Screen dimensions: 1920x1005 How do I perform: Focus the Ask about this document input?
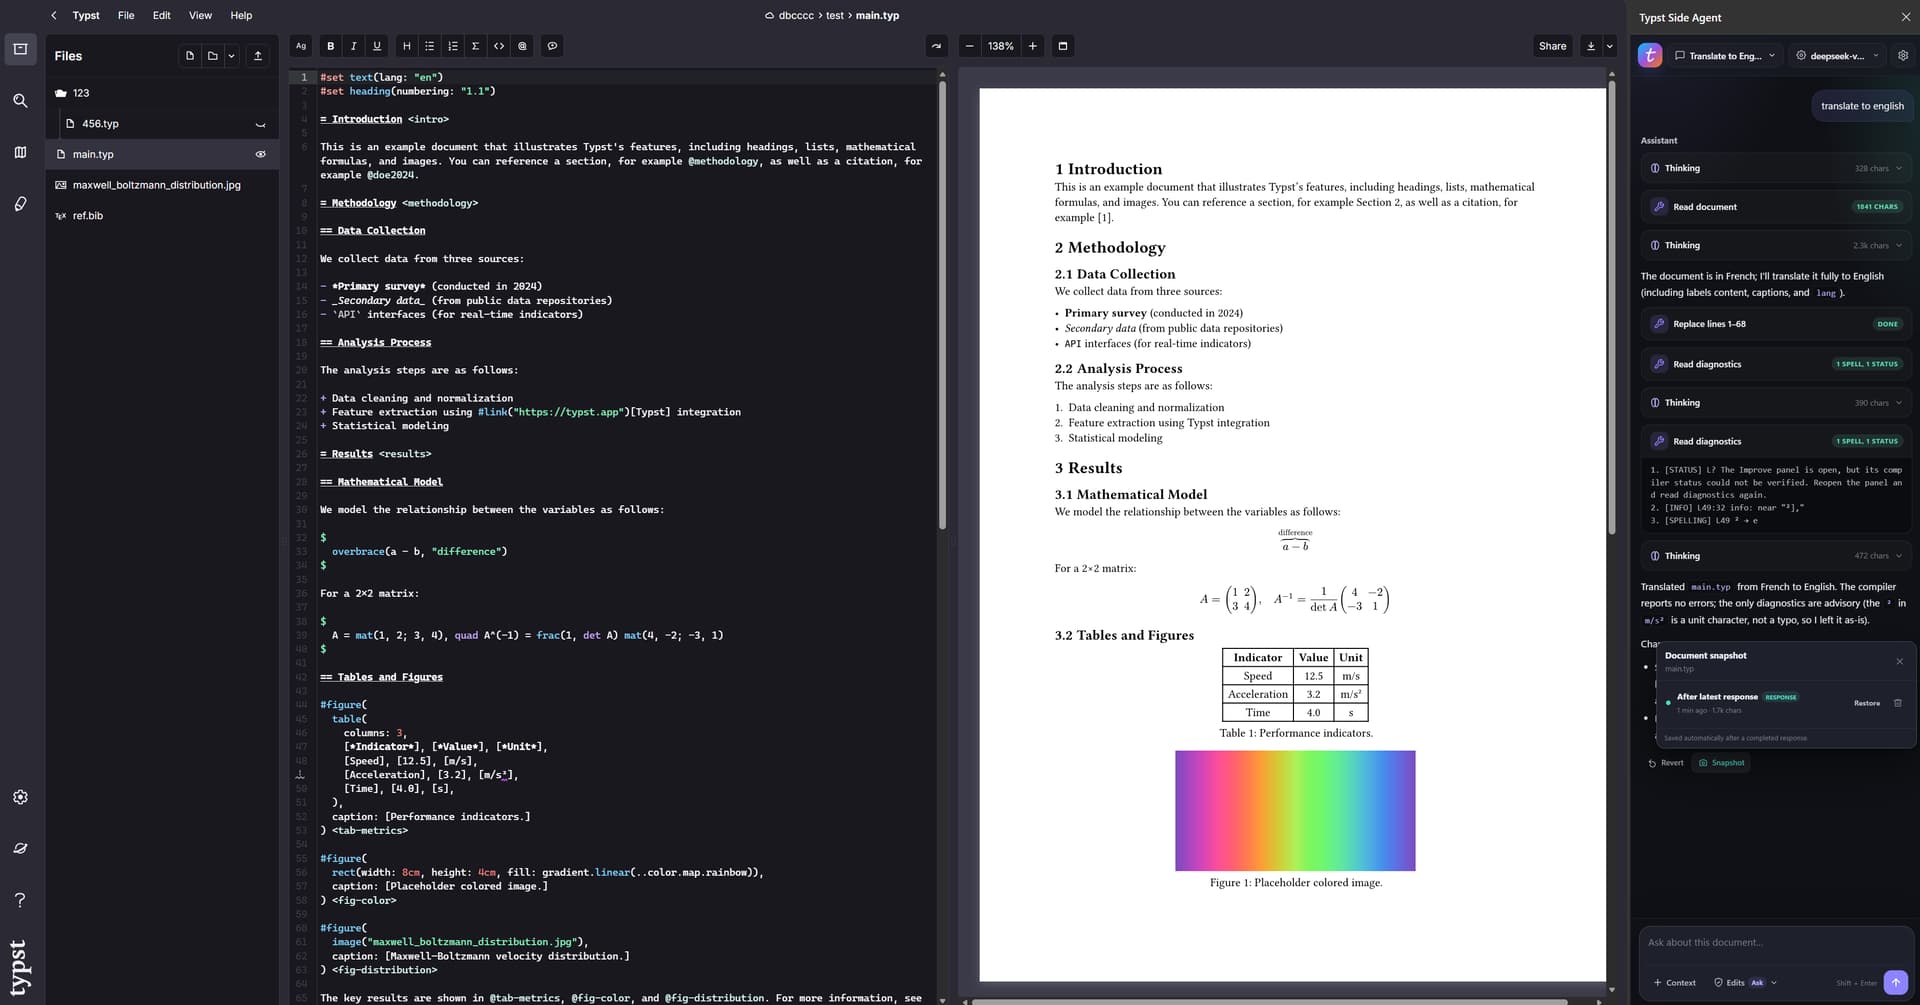(1775, 942)
